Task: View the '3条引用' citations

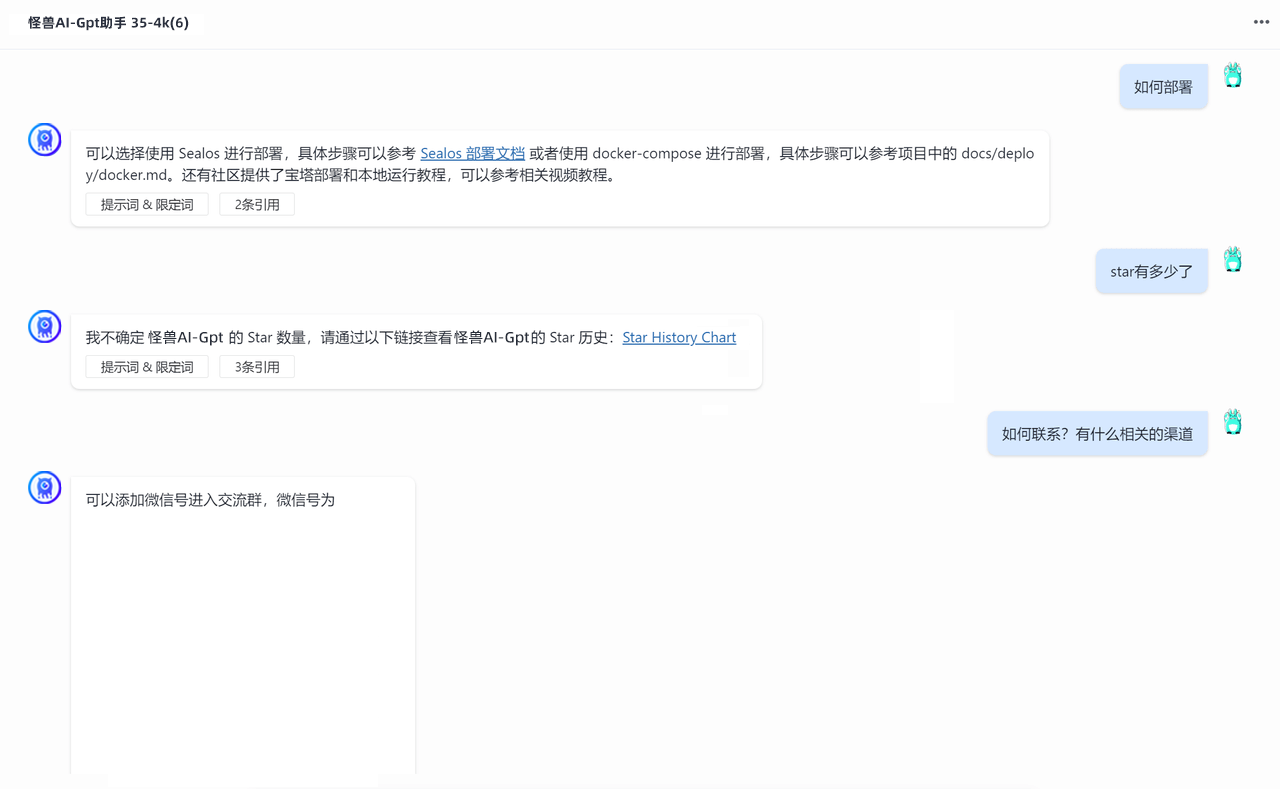Action: (x=257, y=367)
